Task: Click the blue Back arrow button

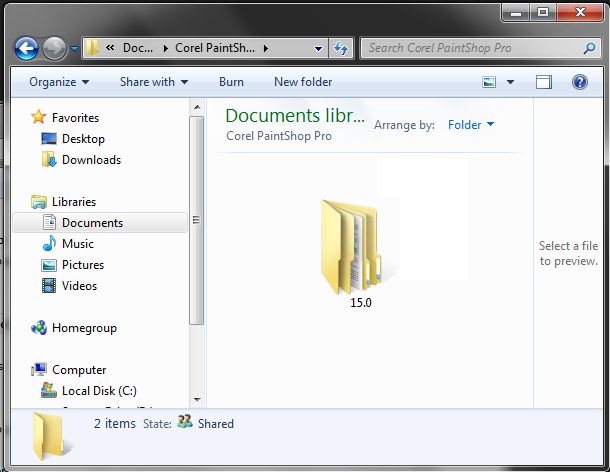Action: 26,49
